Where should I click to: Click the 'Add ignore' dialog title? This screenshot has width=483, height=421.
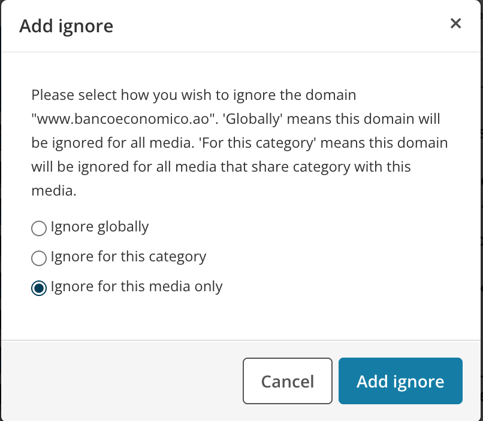(66, 26)
